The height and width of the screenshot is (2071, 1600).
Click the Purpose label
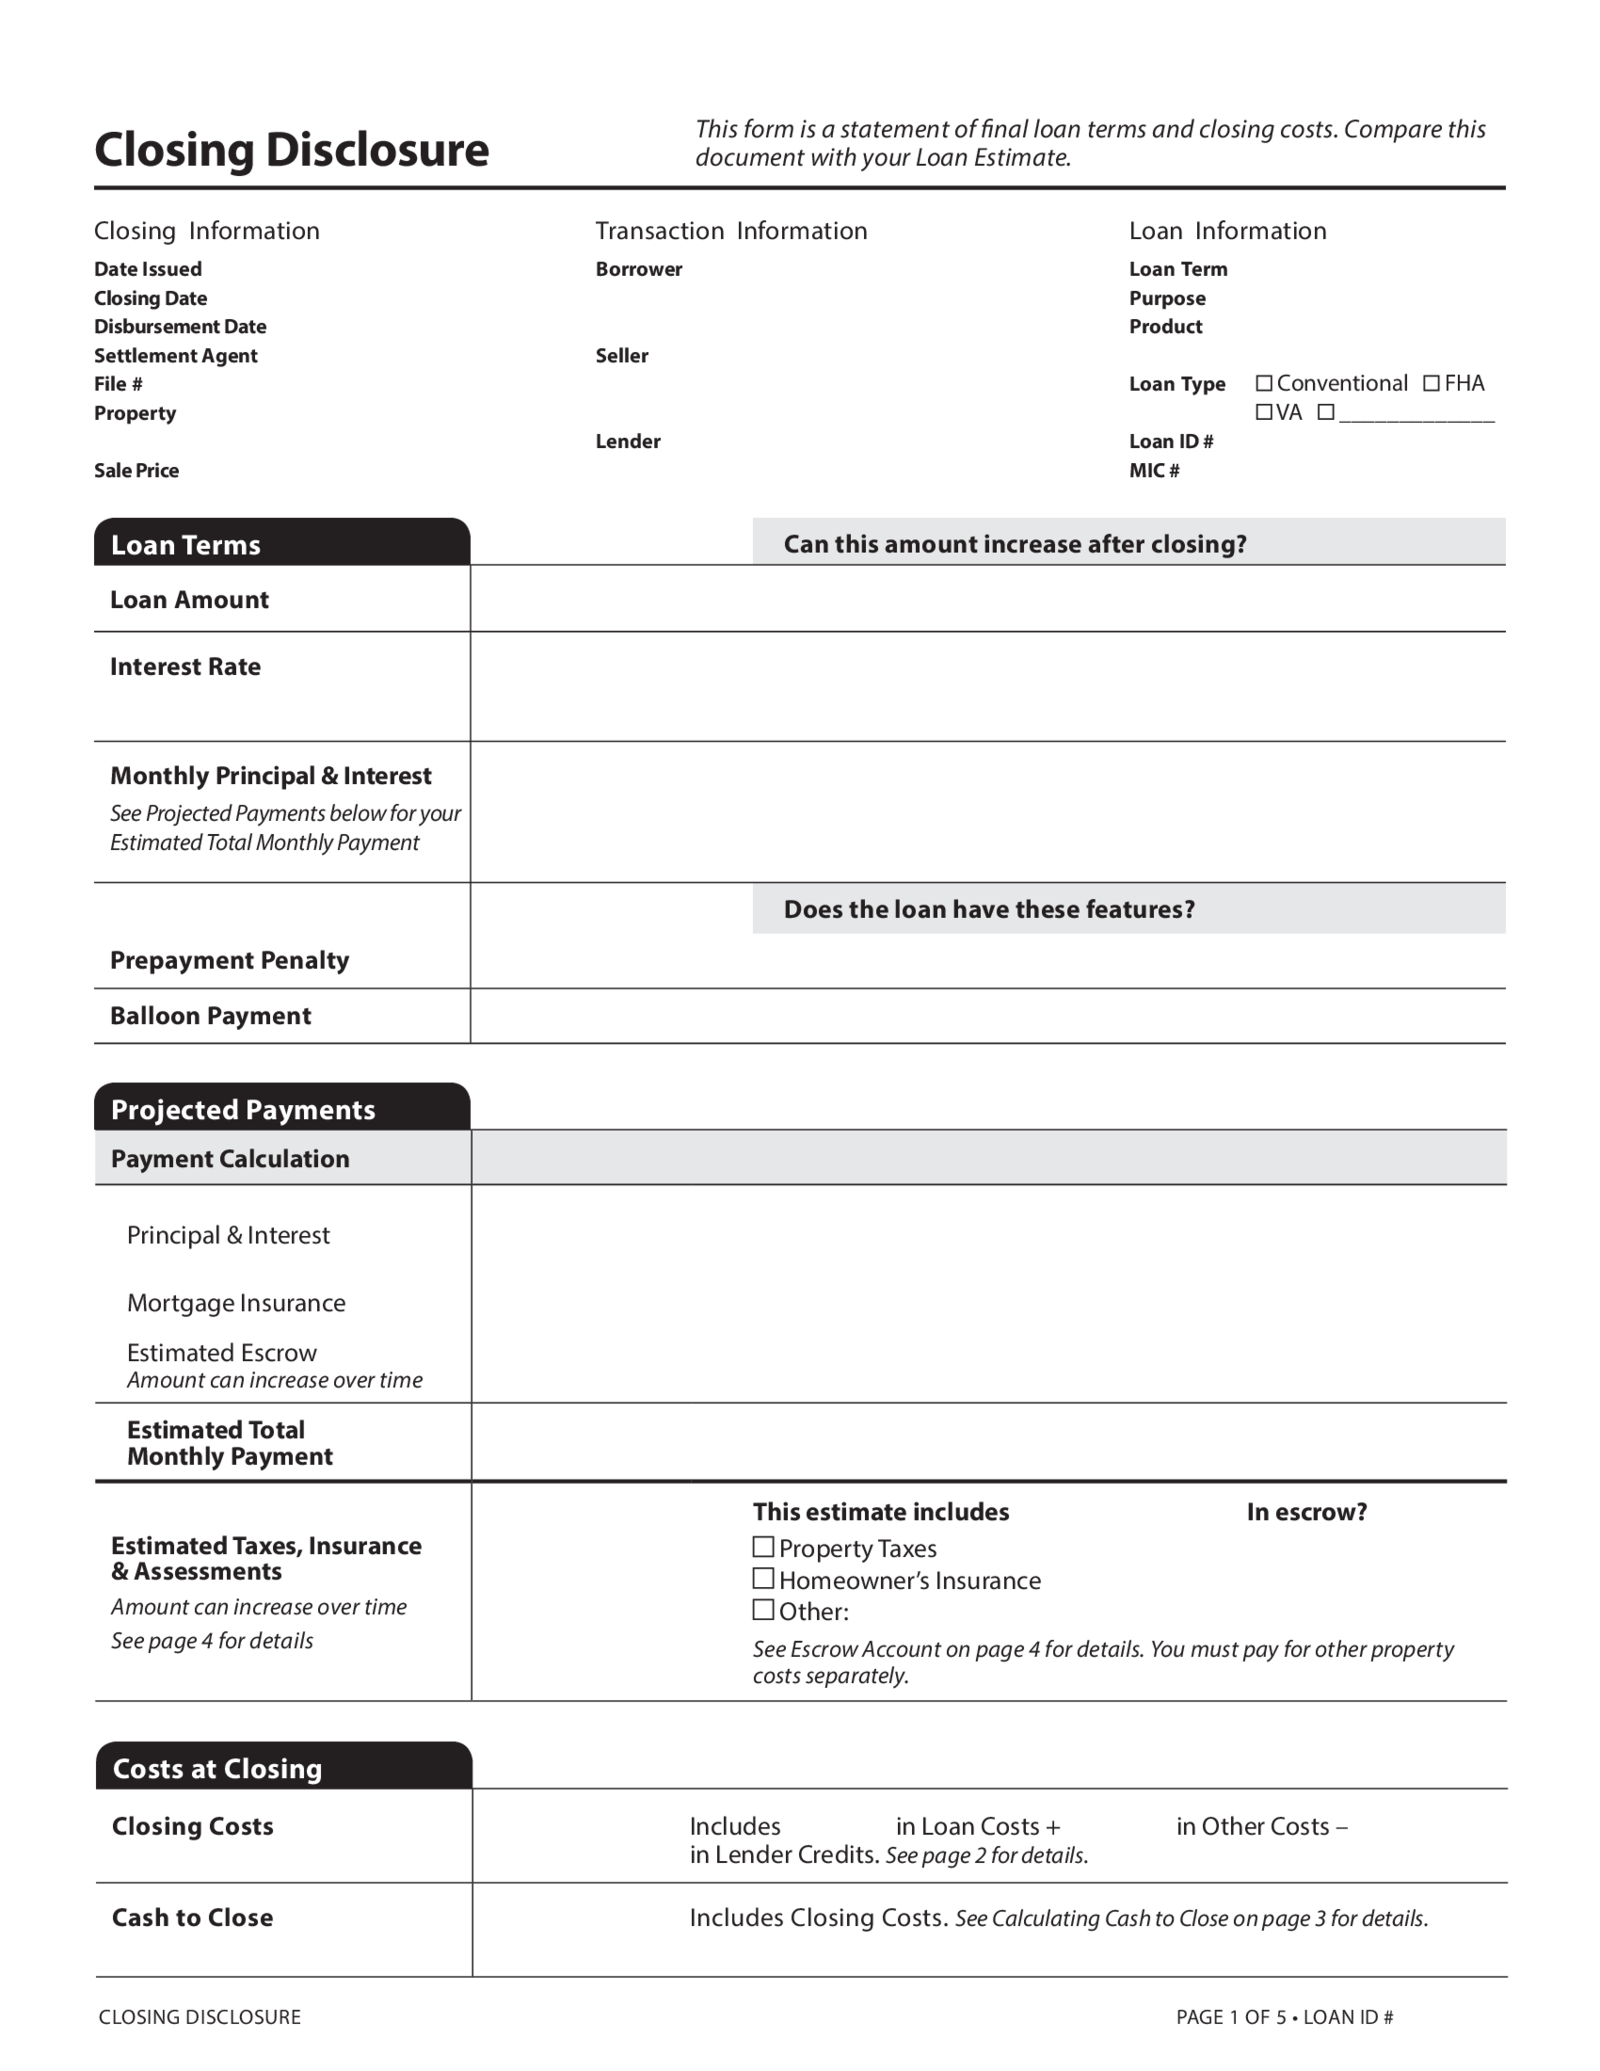(x=1167, y=298)
